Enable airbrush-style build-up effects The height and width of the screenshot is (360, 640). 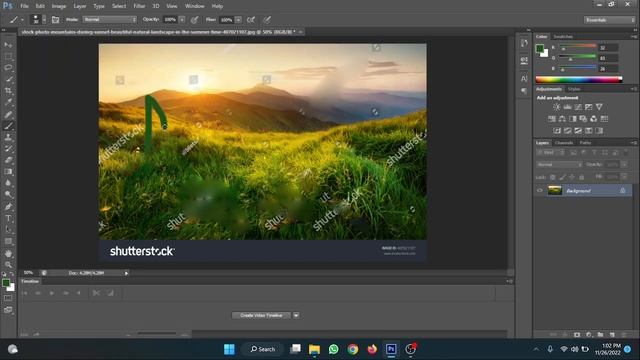point(251,20)
